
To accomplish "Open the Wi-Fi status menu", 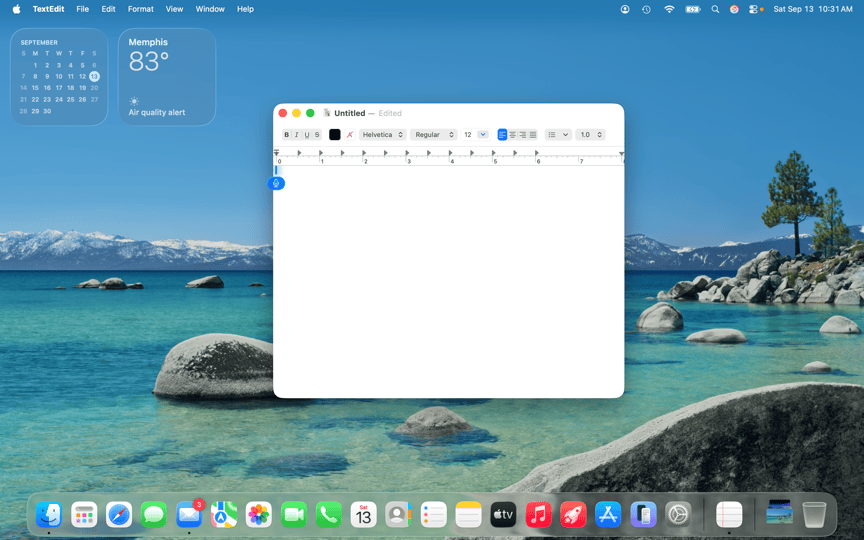I will (669, 9).
